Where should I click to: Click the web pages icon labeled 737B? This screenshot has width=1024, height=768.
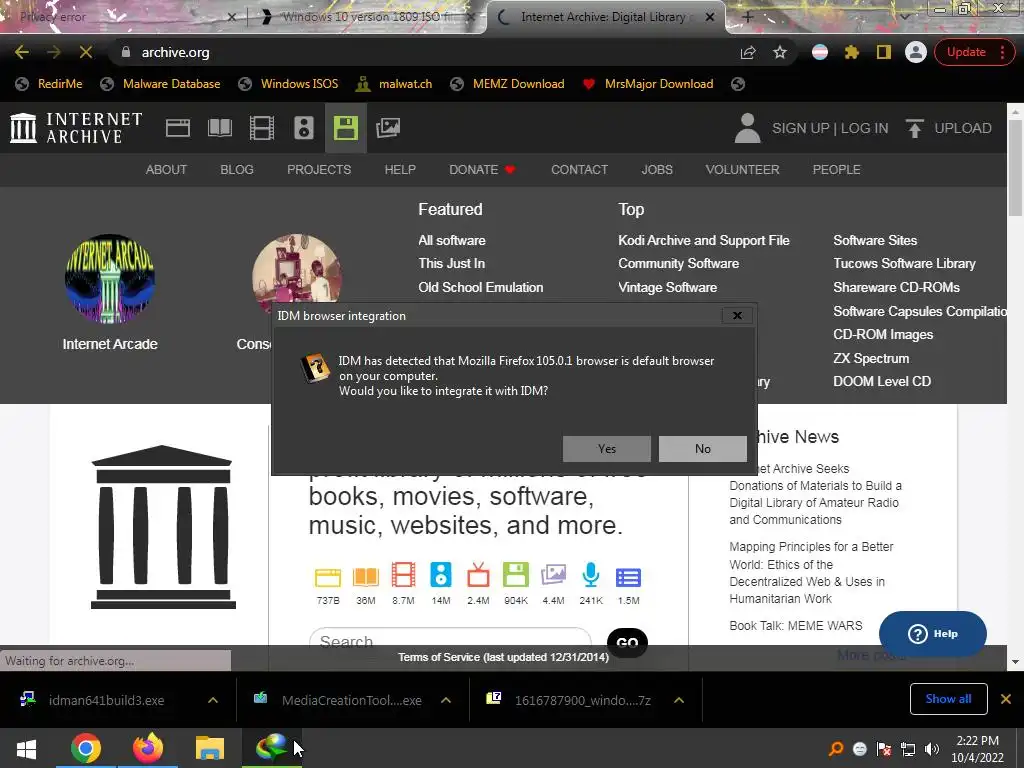click(328, 577)
